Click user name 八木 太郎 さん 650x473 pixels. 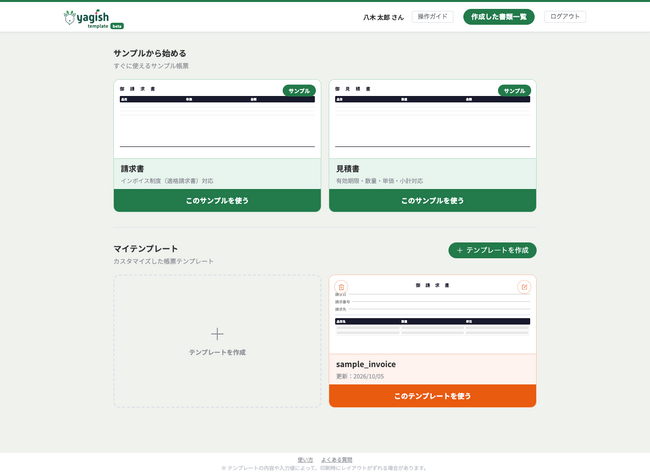coord(383,17)
